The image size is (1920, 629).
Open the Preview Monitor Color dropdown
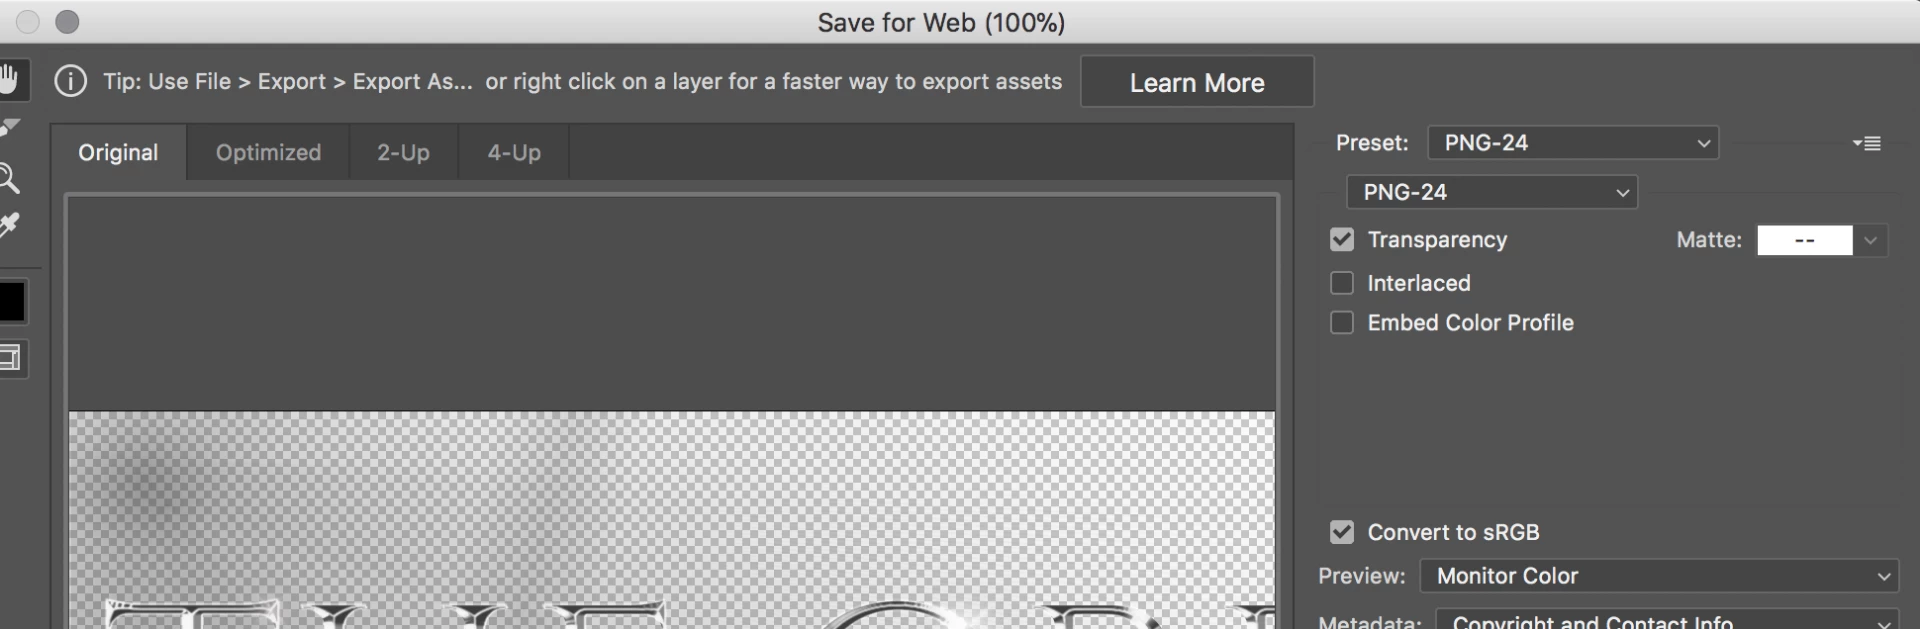(x=1659, y=576)
